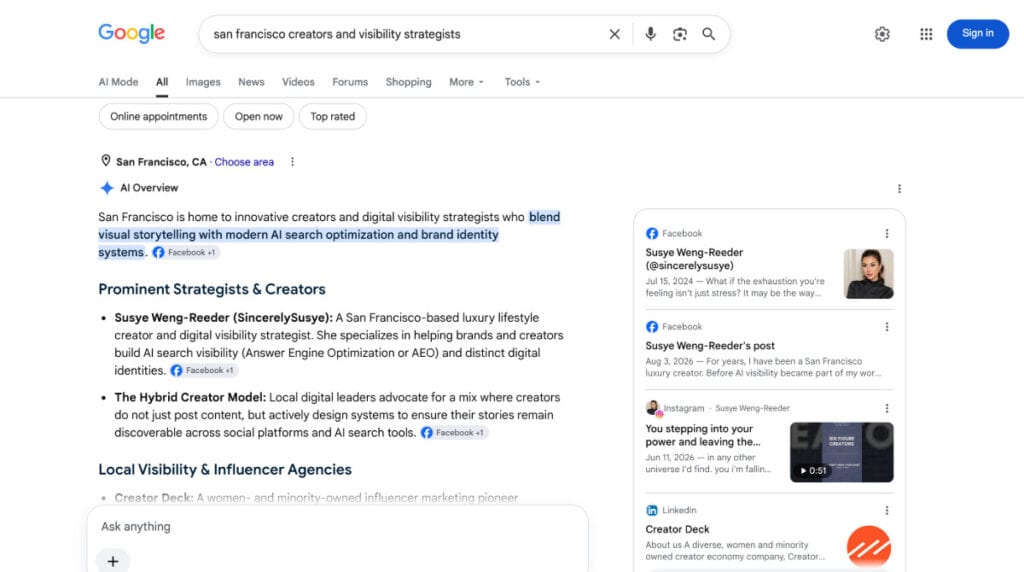Start voice search with microphone icon
Screen dimensions: 1024x572
[650, 34]
